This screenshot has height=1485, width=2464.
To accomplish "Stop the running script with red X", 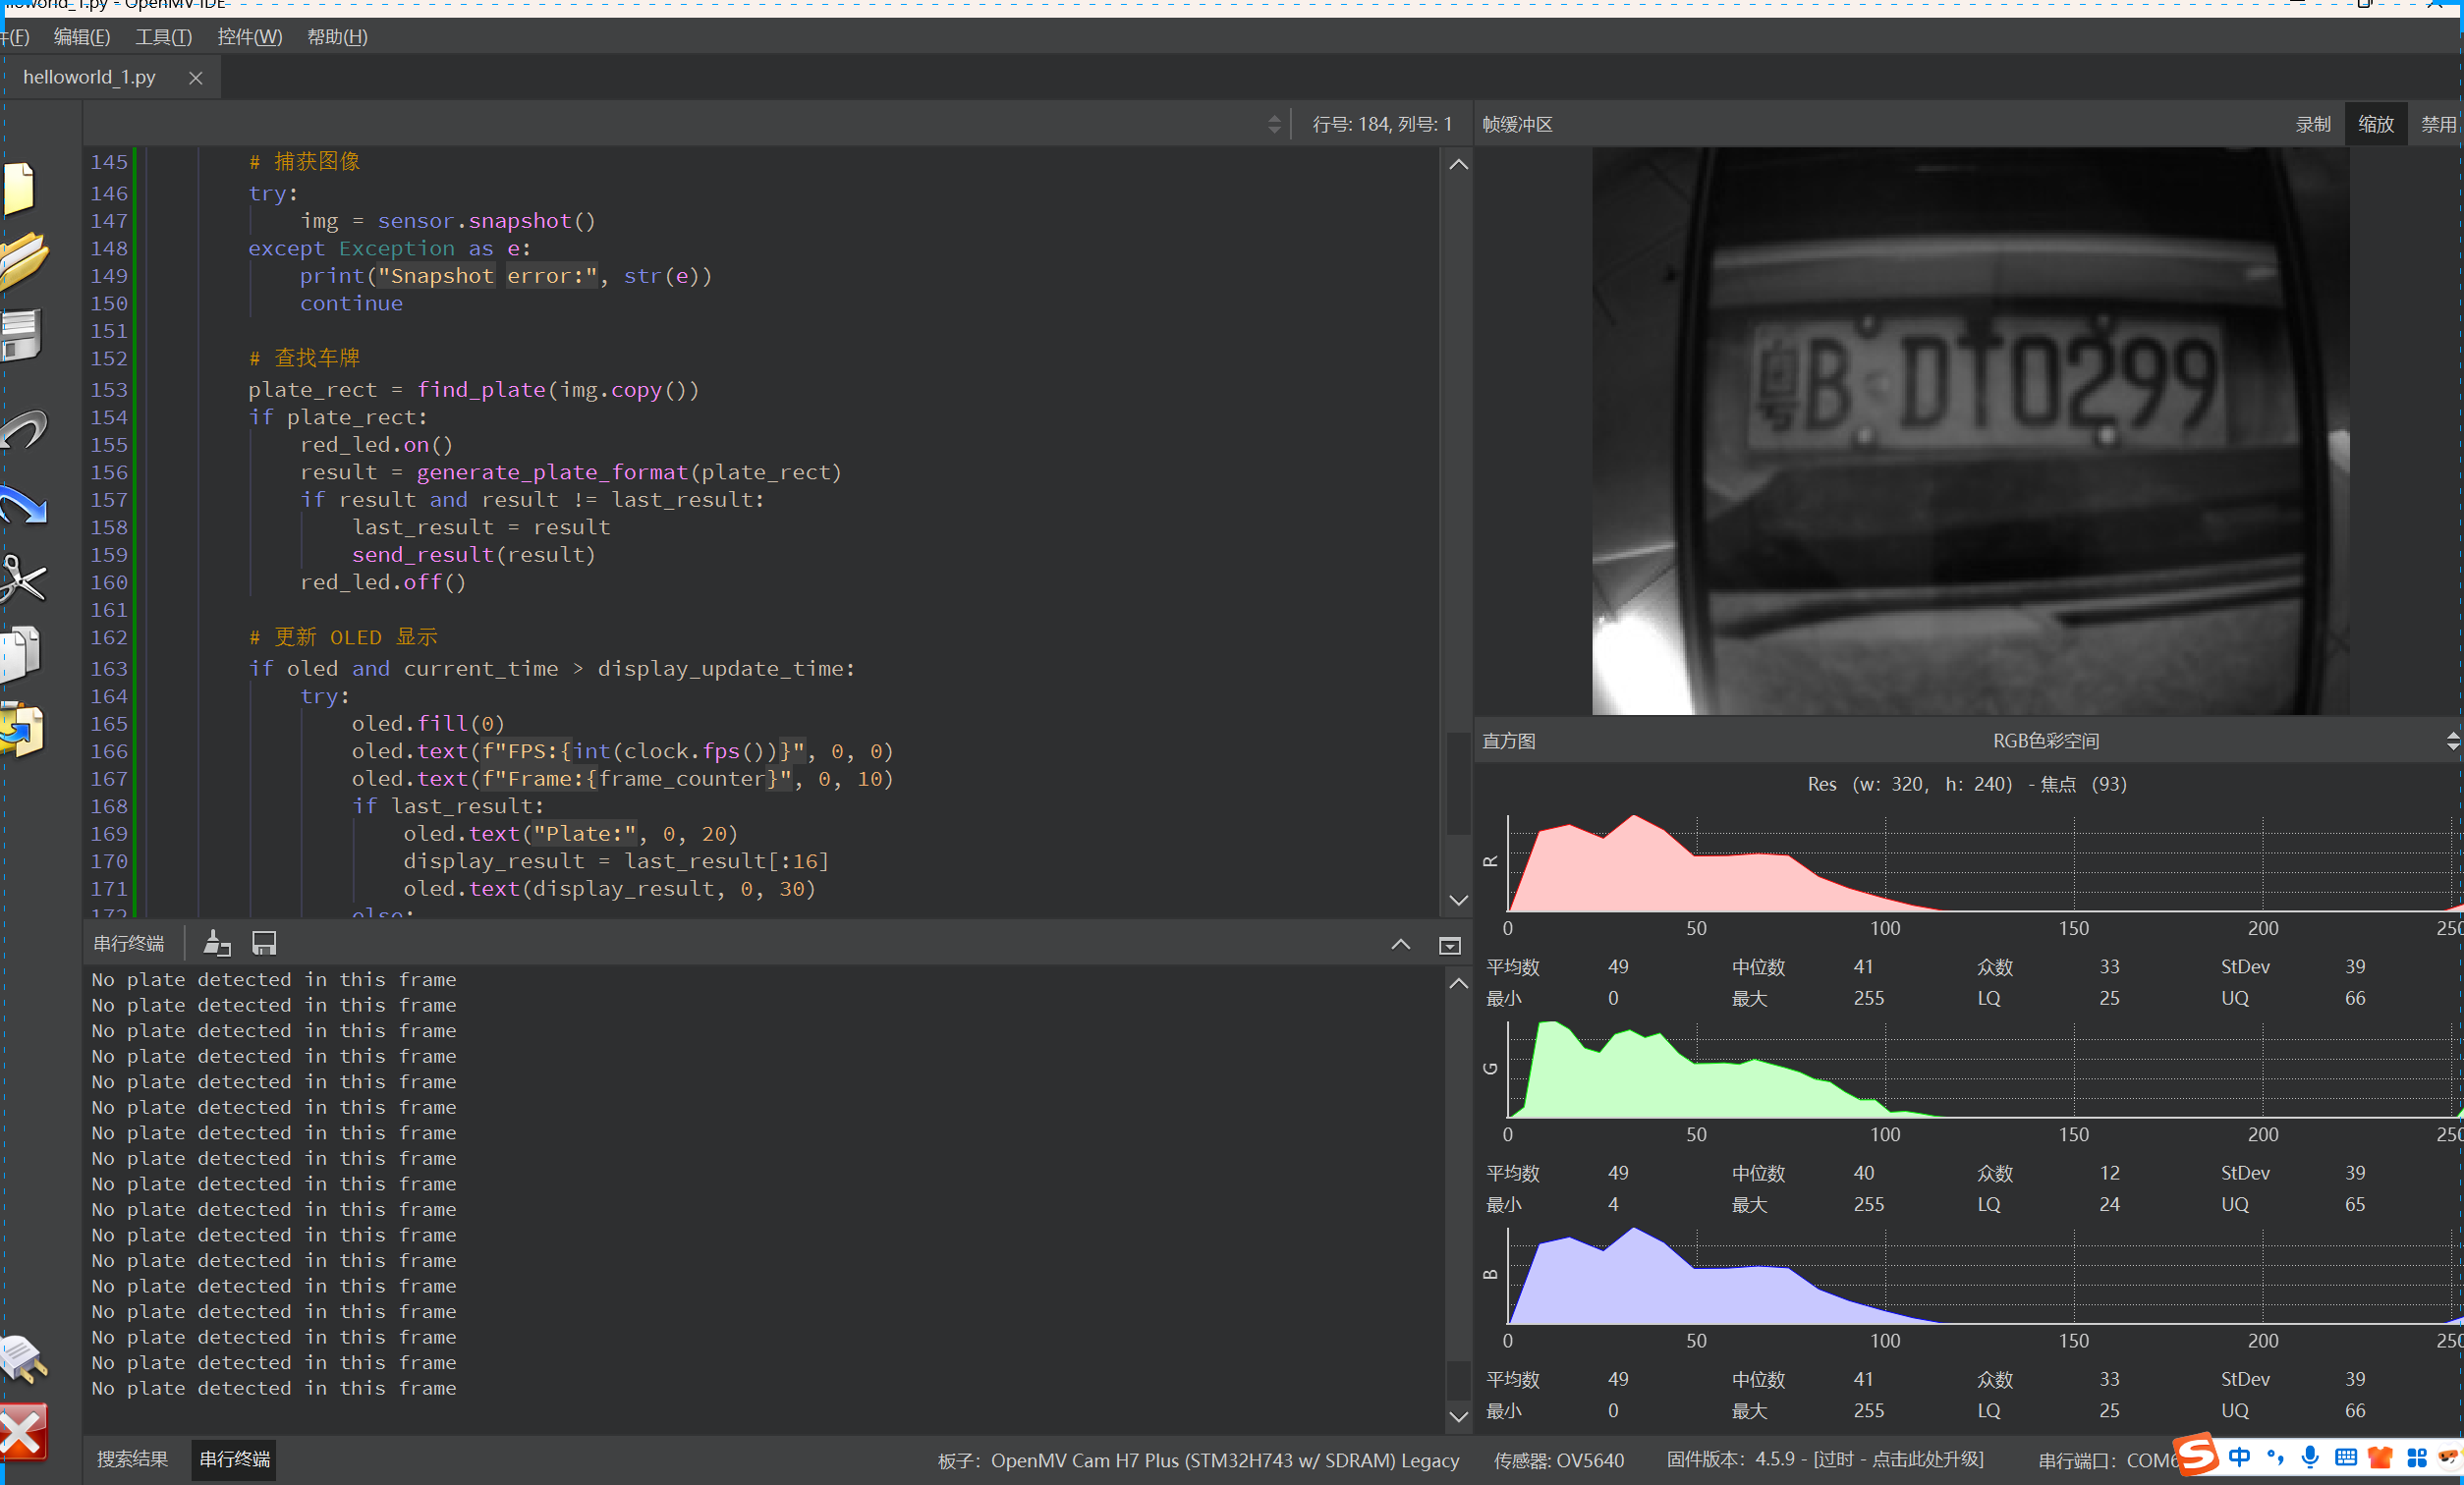I will 22,1432.
